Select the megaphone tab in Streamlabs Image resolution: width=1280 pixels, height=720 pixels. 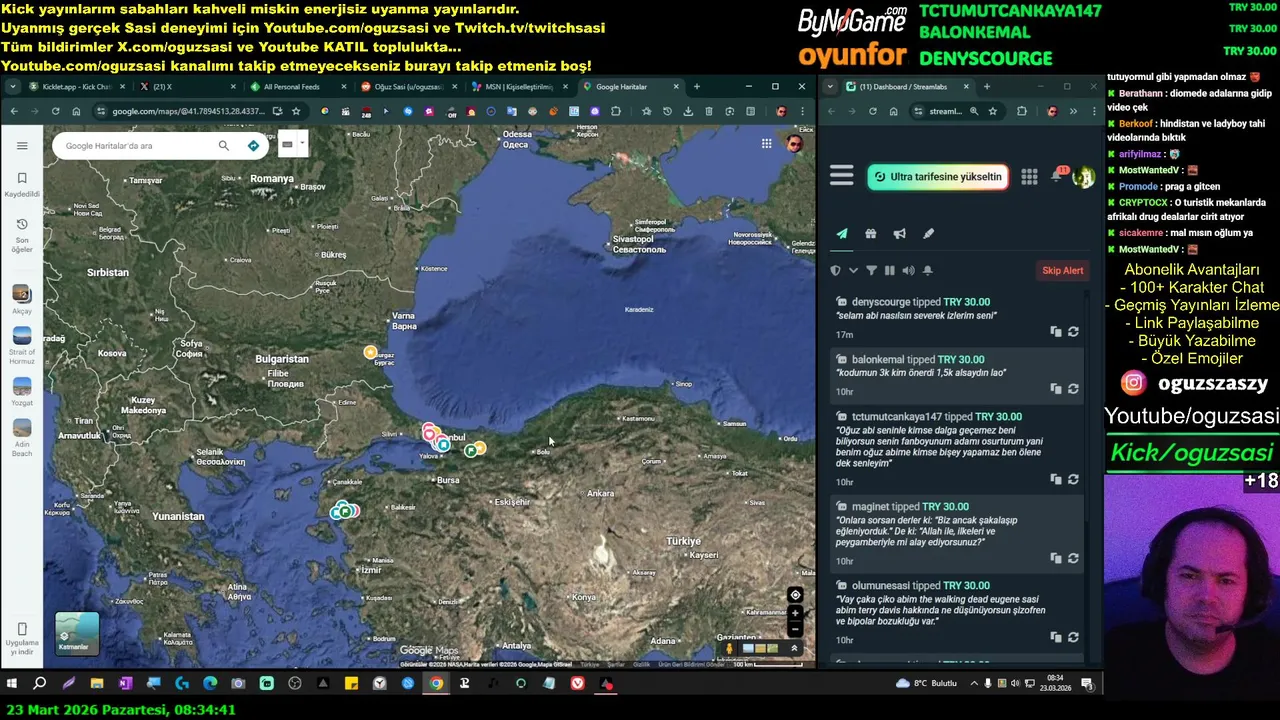click(900, 234)
